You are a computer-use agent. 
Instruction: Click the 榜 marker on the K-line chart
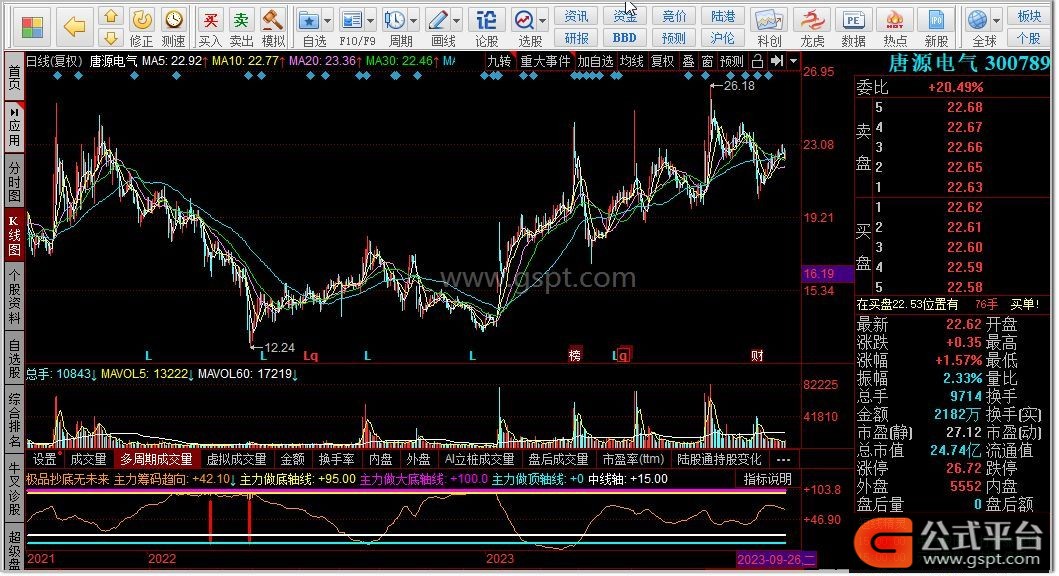point(575,355)
